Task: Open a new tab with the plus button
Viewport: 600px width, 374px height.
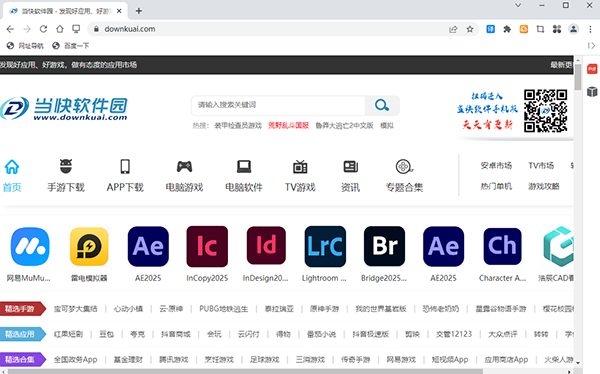Action: point(139,11)
